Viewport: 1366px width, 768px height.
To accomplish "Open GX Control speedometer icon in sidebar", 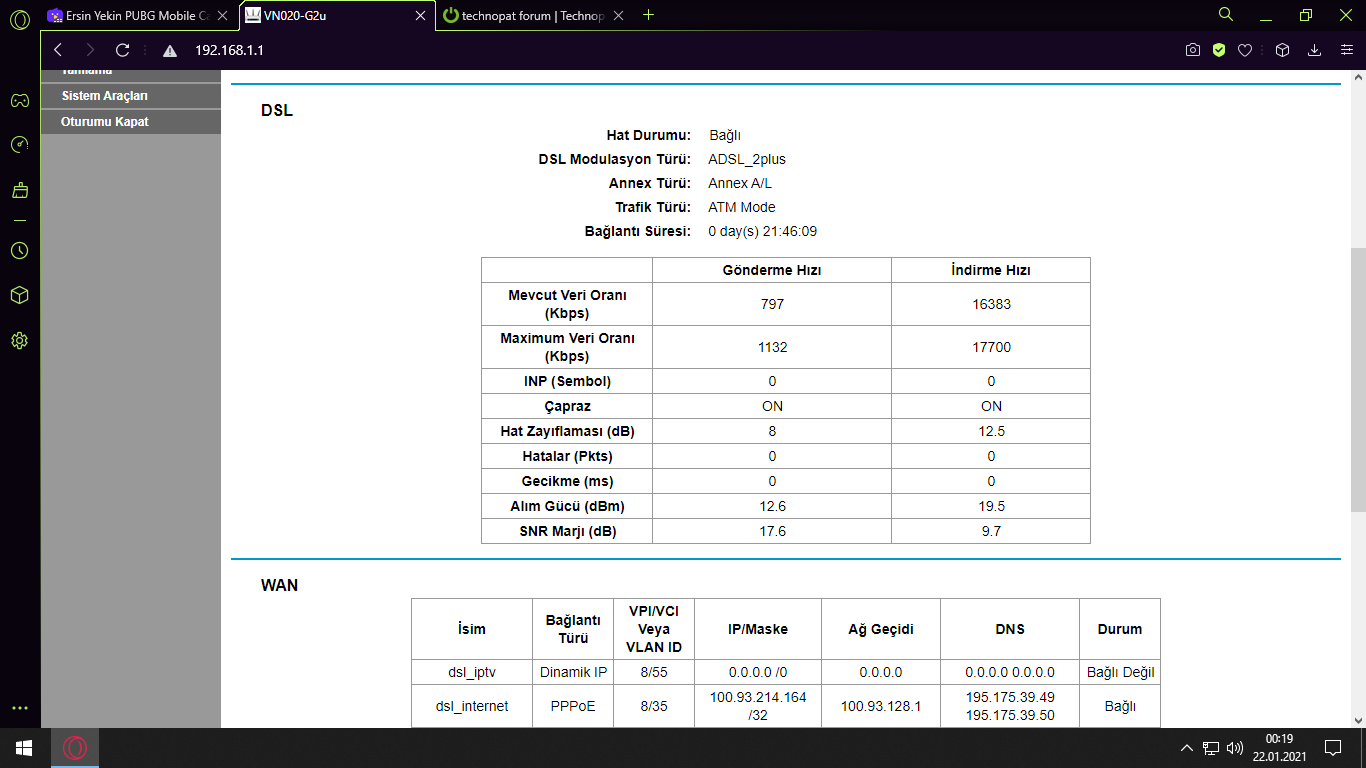I will [20, 145].
